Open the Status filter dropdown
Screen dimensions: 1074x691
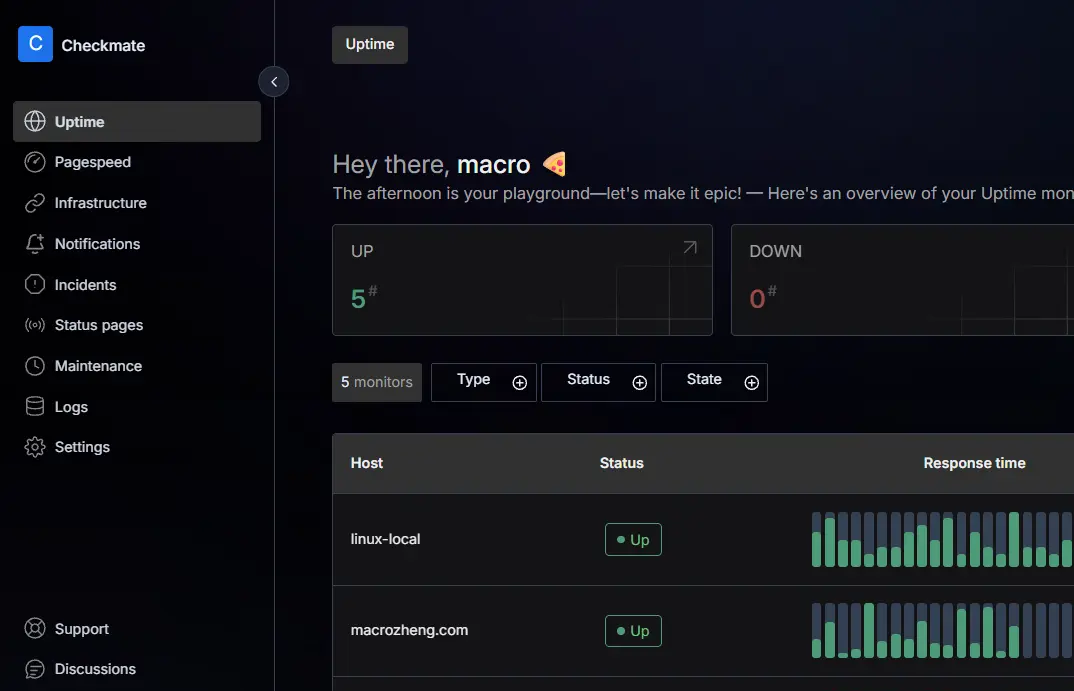point(598,382)
